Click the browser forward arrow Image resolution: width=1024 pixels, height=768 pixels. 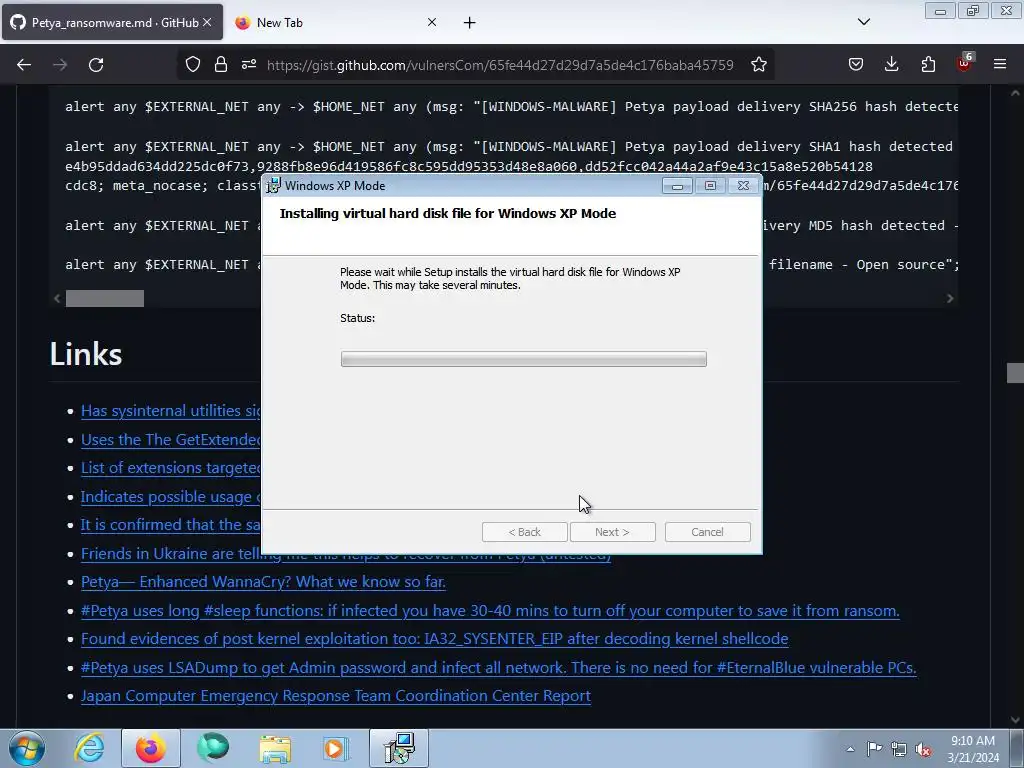click(60, 65)
